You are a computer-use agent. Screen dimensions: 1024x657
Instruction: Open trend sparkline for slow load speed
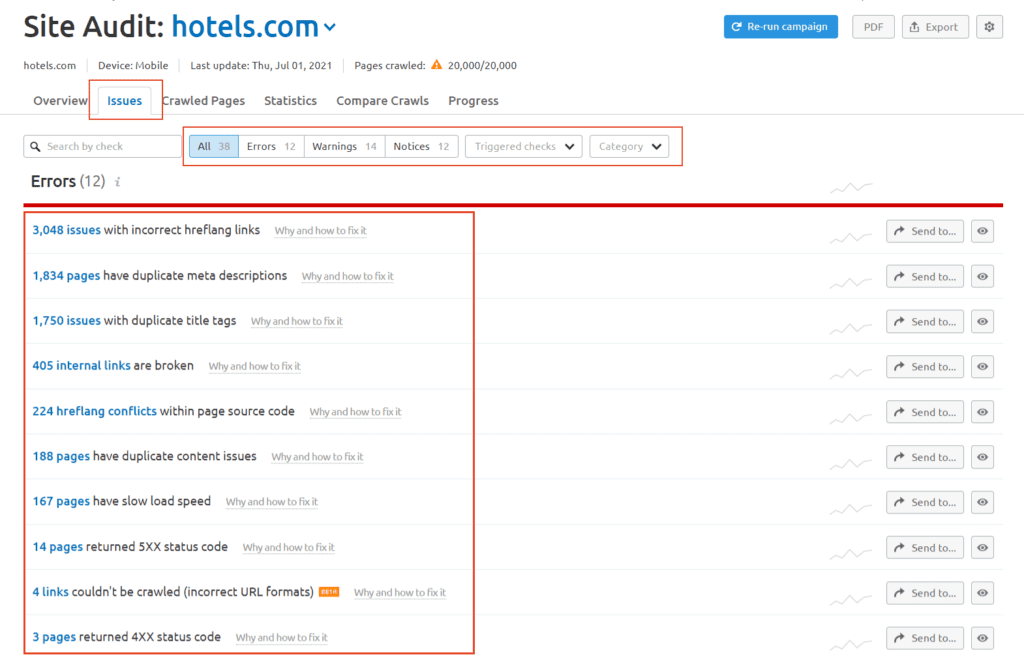[x=850, y=509]
